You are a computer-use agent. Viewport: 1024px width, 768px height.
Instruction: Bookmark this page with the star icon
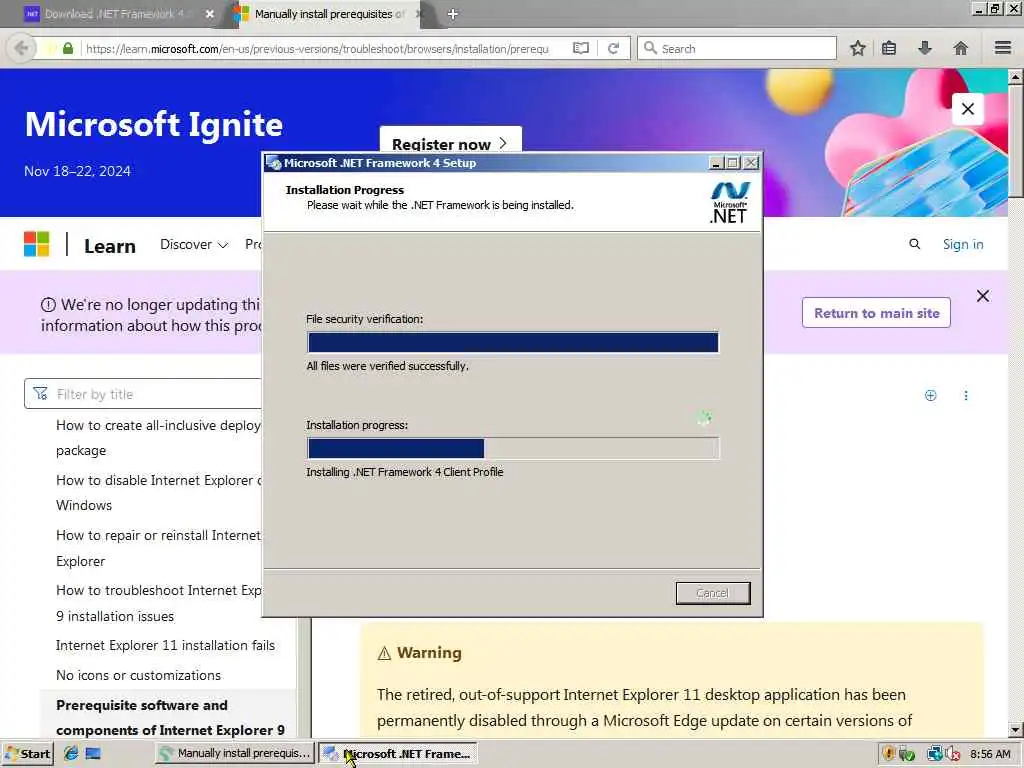click(x=857, y=48)
